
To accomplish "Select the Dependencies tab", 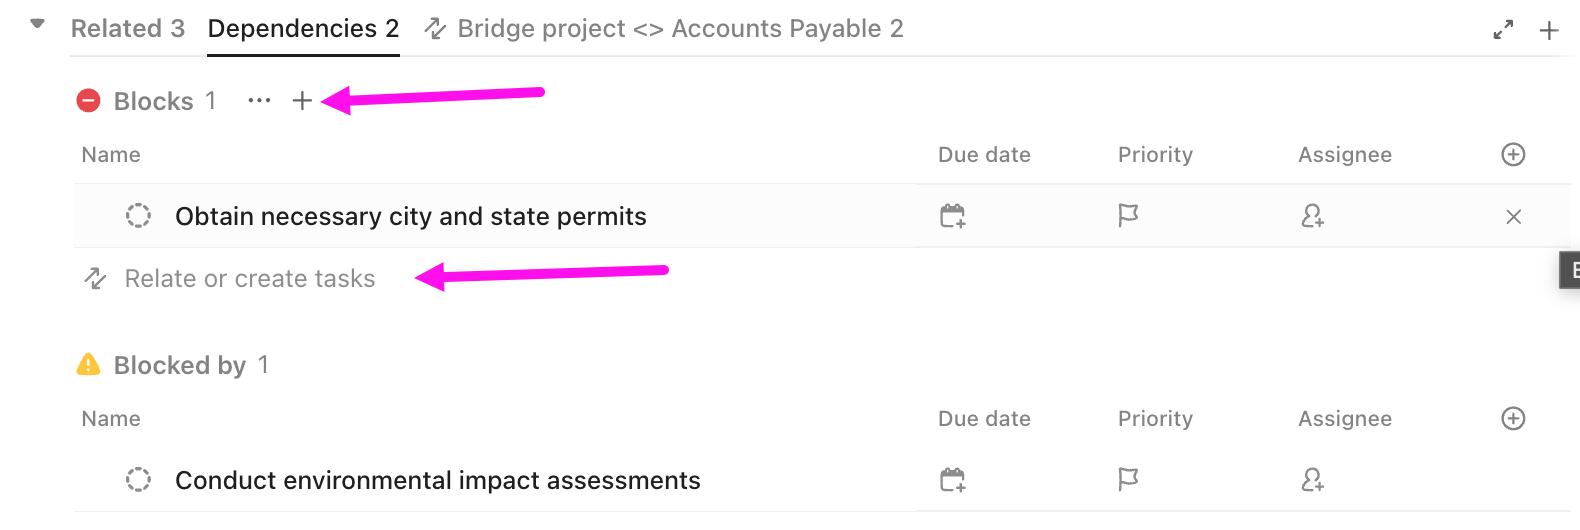I will [x=303, y=29].
